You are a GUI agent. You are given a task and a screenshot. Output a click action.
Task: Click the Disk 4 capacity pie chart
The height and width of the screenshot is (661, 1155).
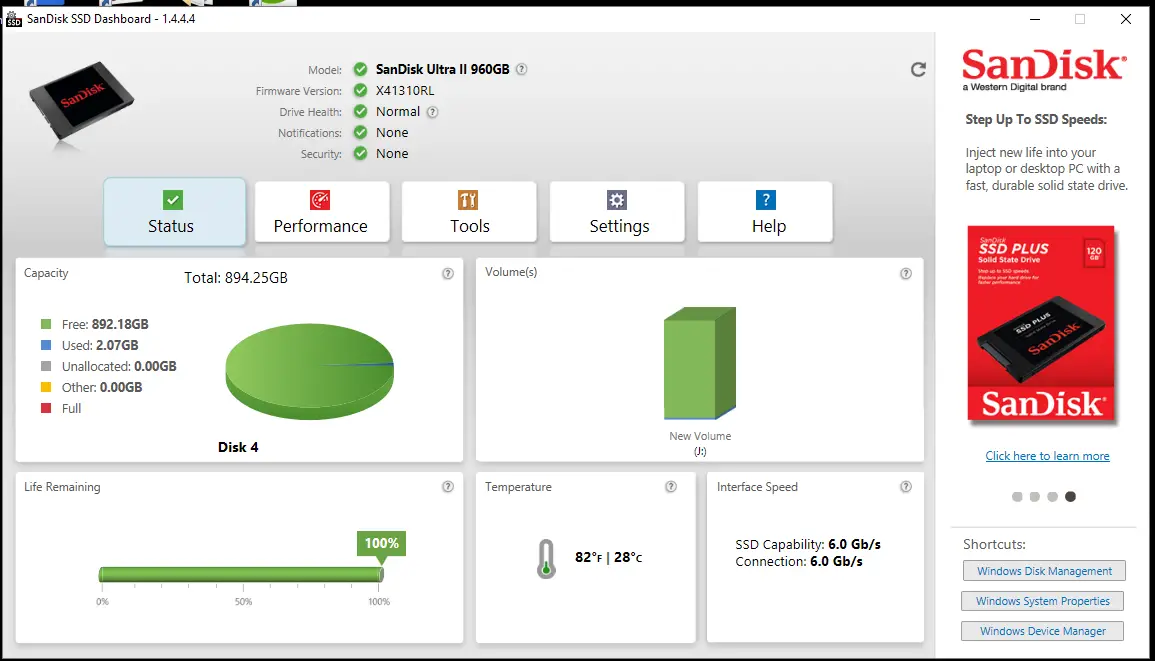point(309,371)
